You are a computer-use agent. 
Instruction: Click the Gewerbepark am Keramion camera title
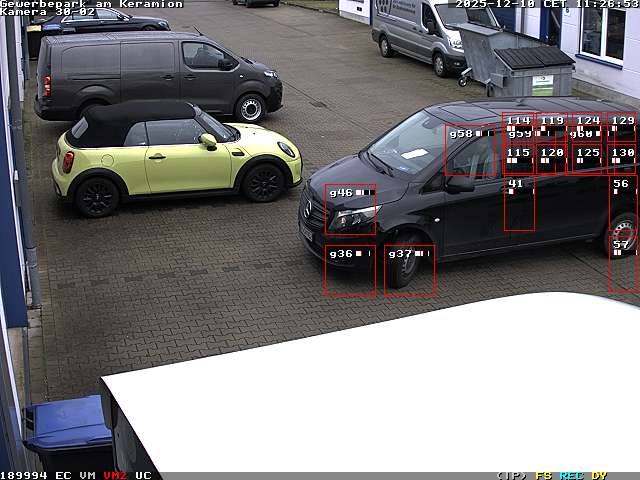[91, 4]
